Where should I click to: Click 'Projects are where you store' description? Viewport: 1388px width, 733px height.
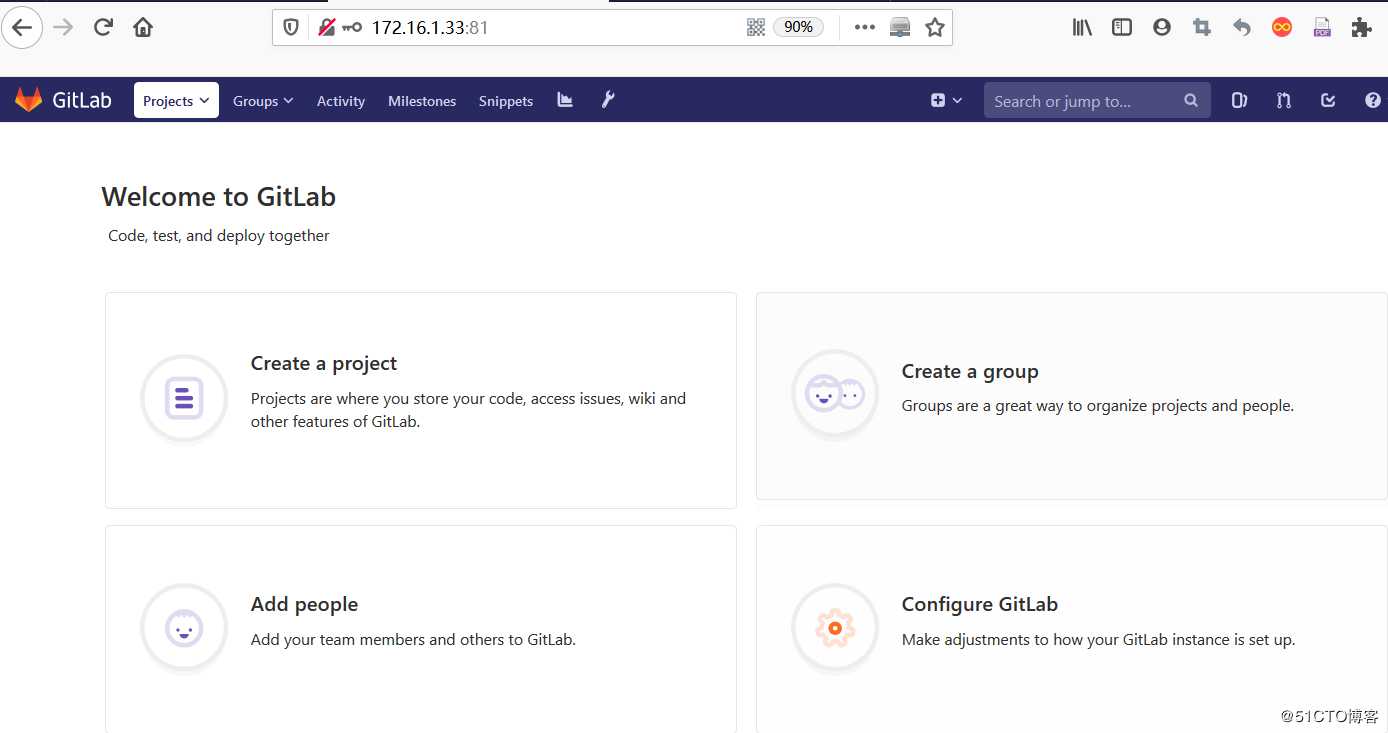point(468,410)
